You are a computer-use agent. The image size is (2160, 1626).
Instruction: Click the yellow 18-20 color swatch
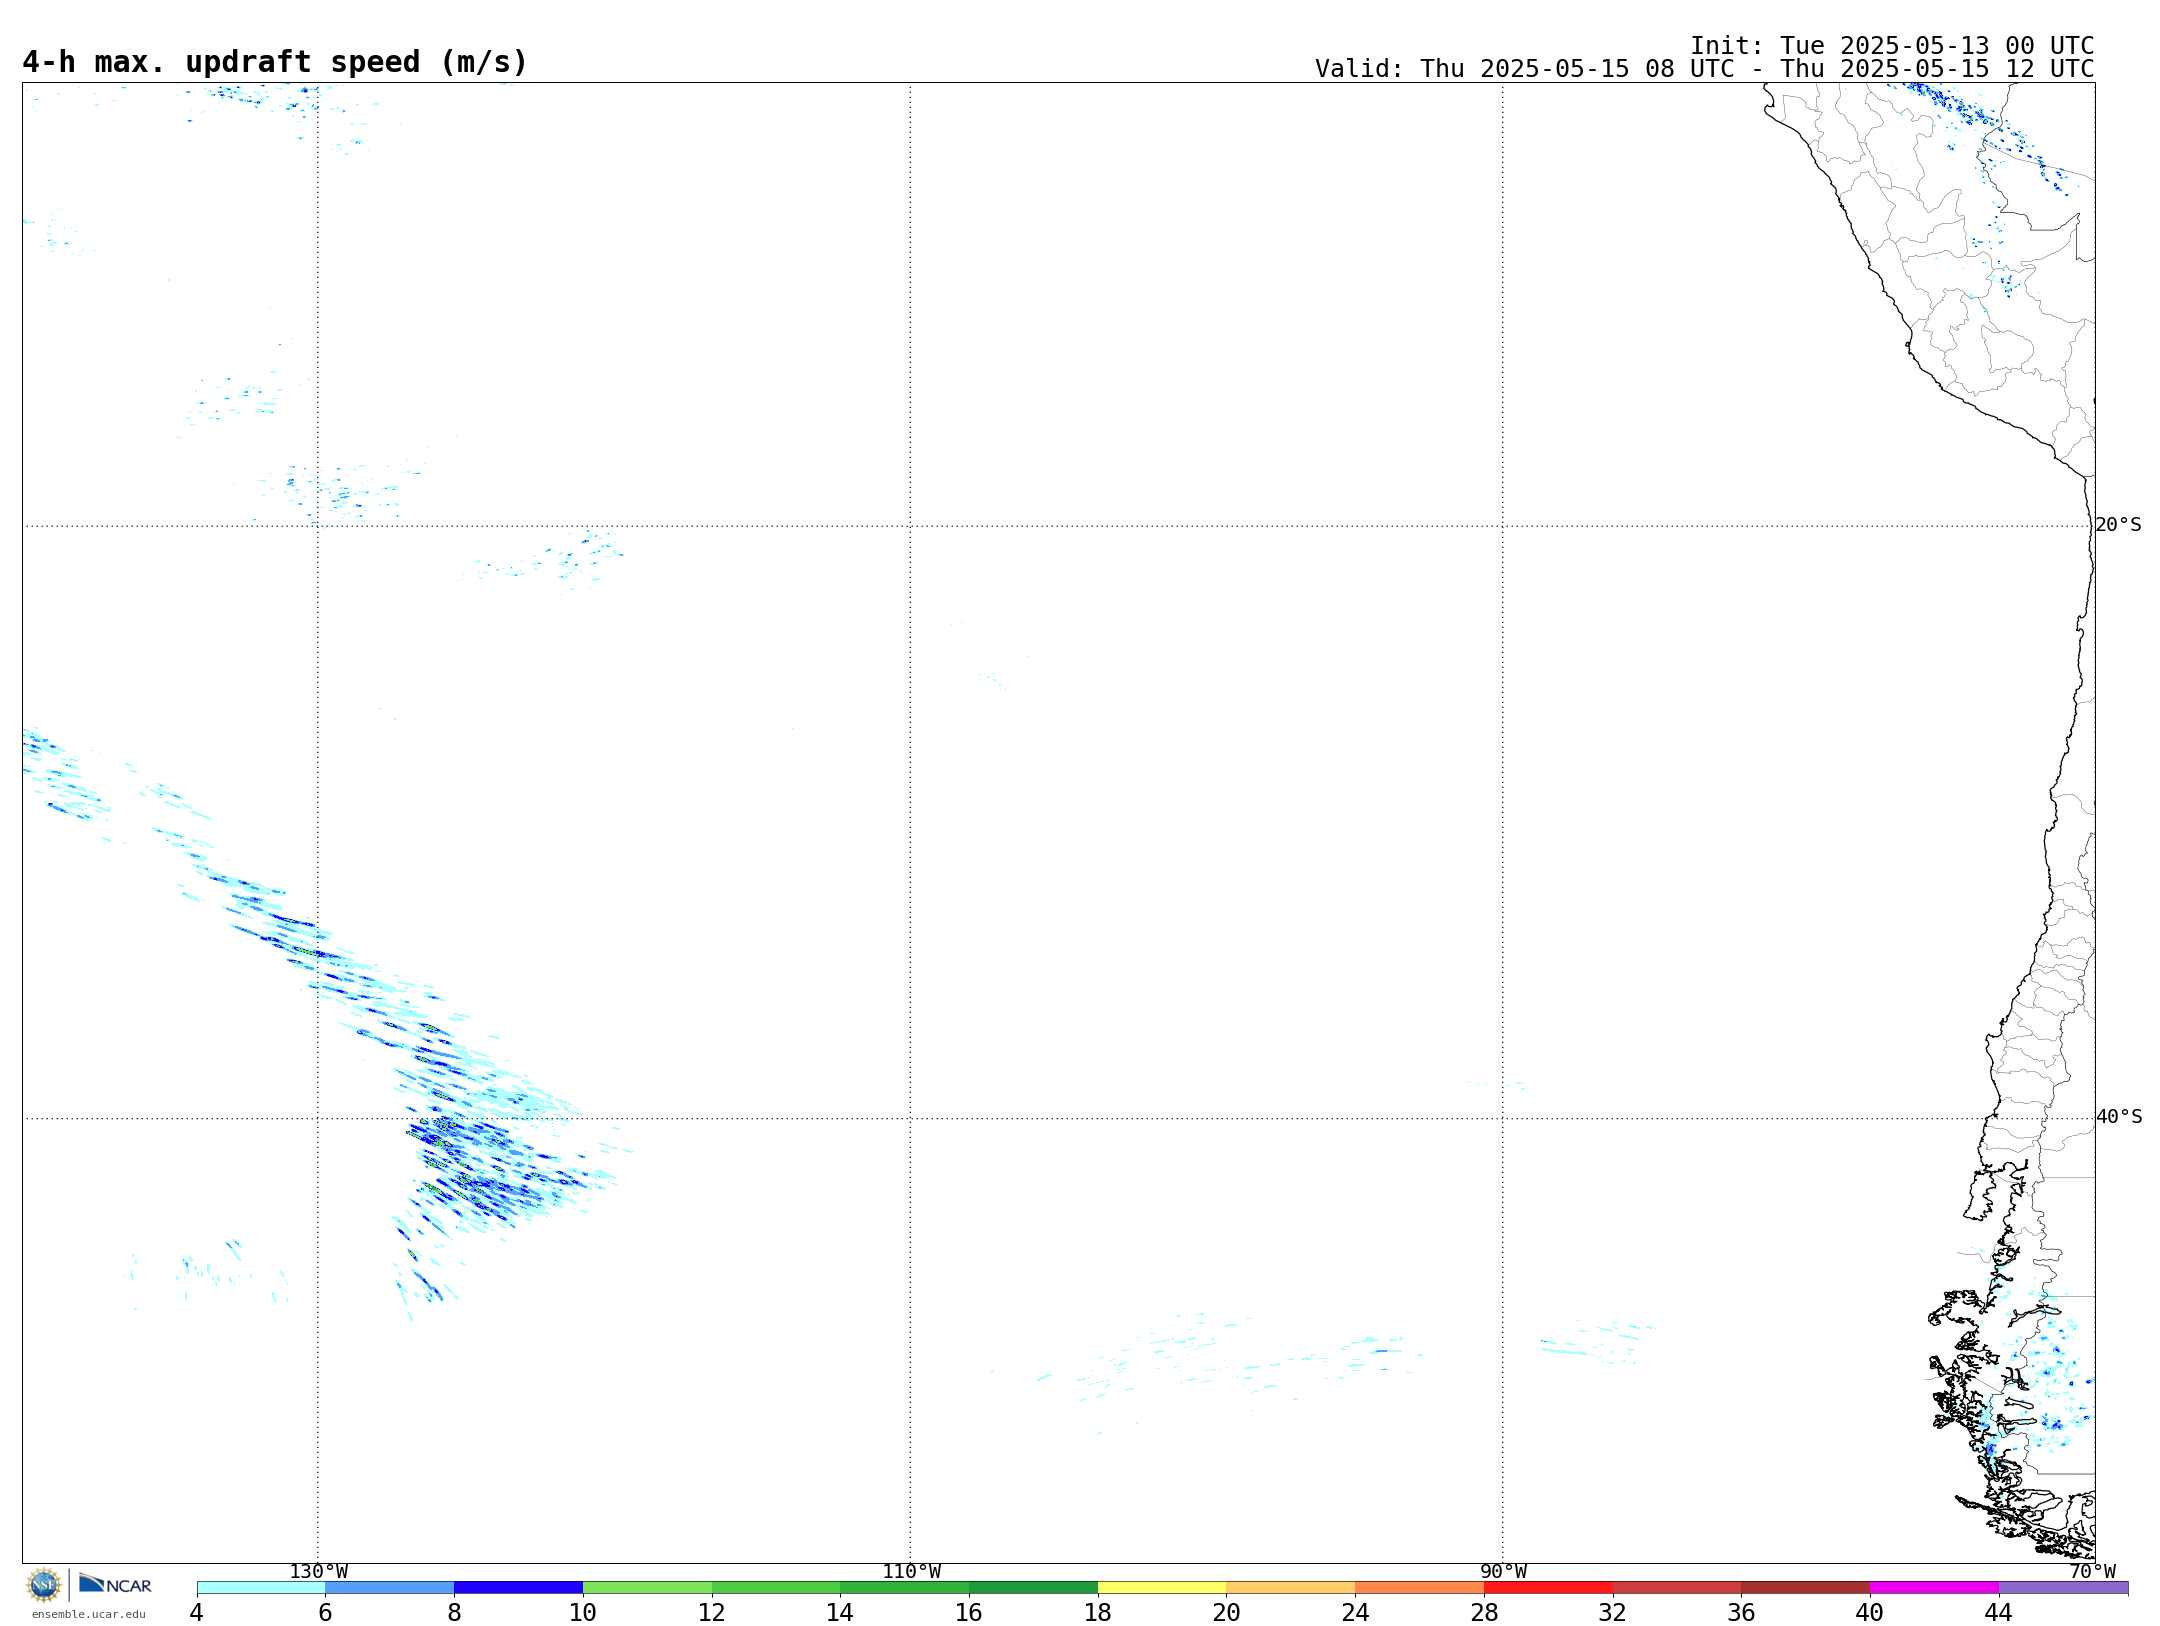[x=1162, y=1588]
